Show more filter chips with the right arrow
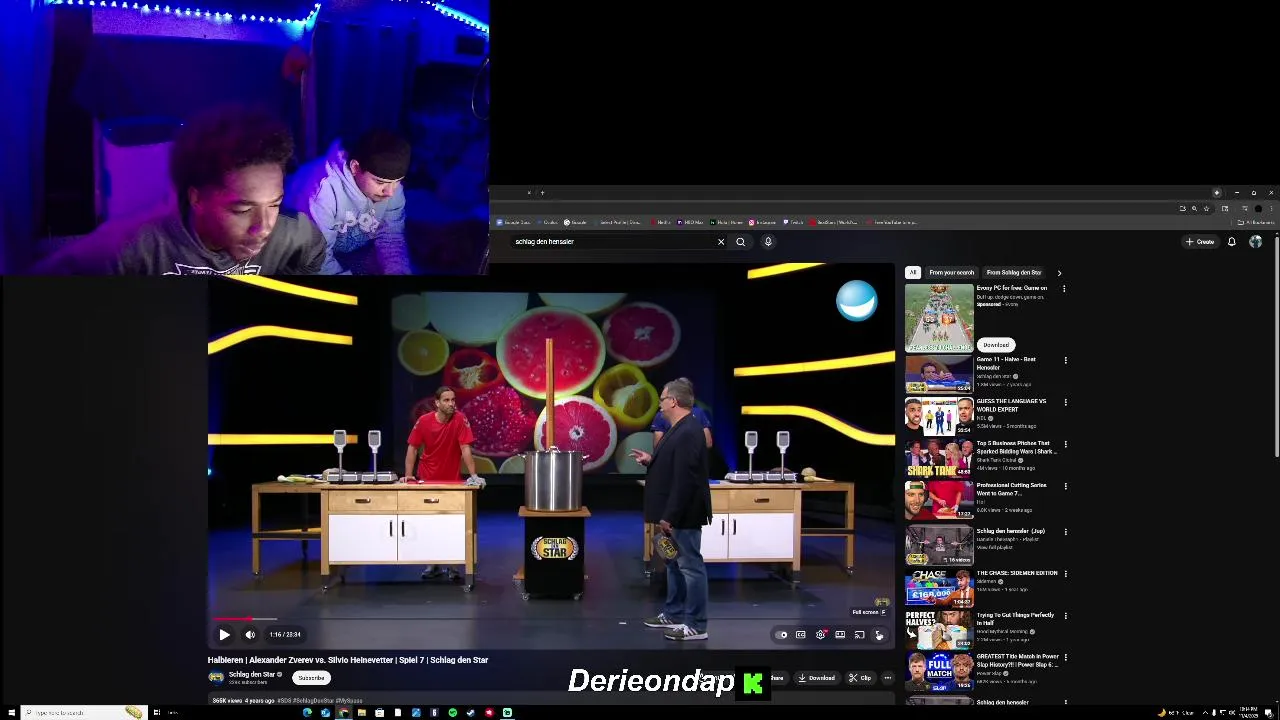This screenshot has height=720, width=1280. pos(1059,272)
